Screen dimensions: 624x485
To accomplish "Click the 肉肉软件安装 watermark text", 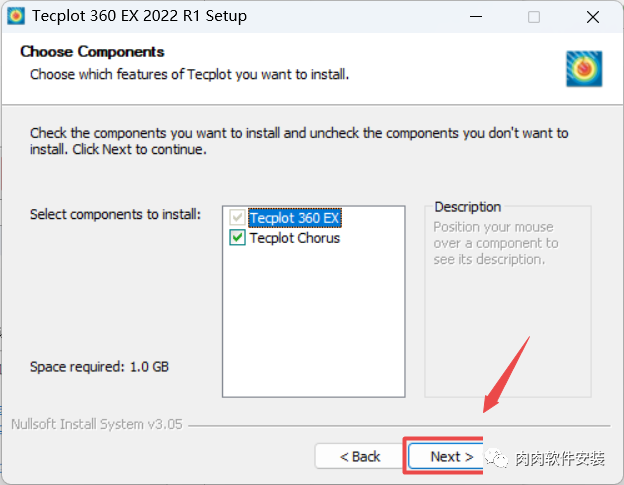I will [x=560, y=458].
